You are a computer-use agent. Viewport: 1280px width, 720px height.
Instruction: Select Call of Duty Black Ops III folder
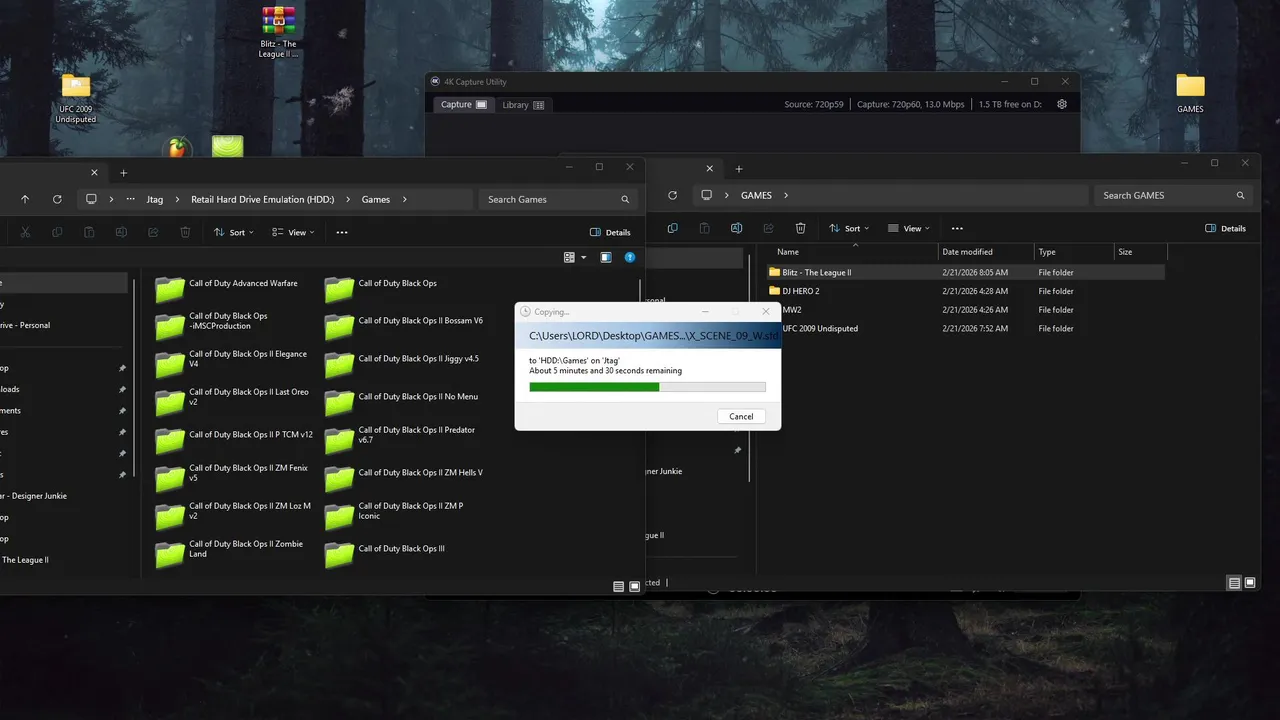[x=386, y=553]
